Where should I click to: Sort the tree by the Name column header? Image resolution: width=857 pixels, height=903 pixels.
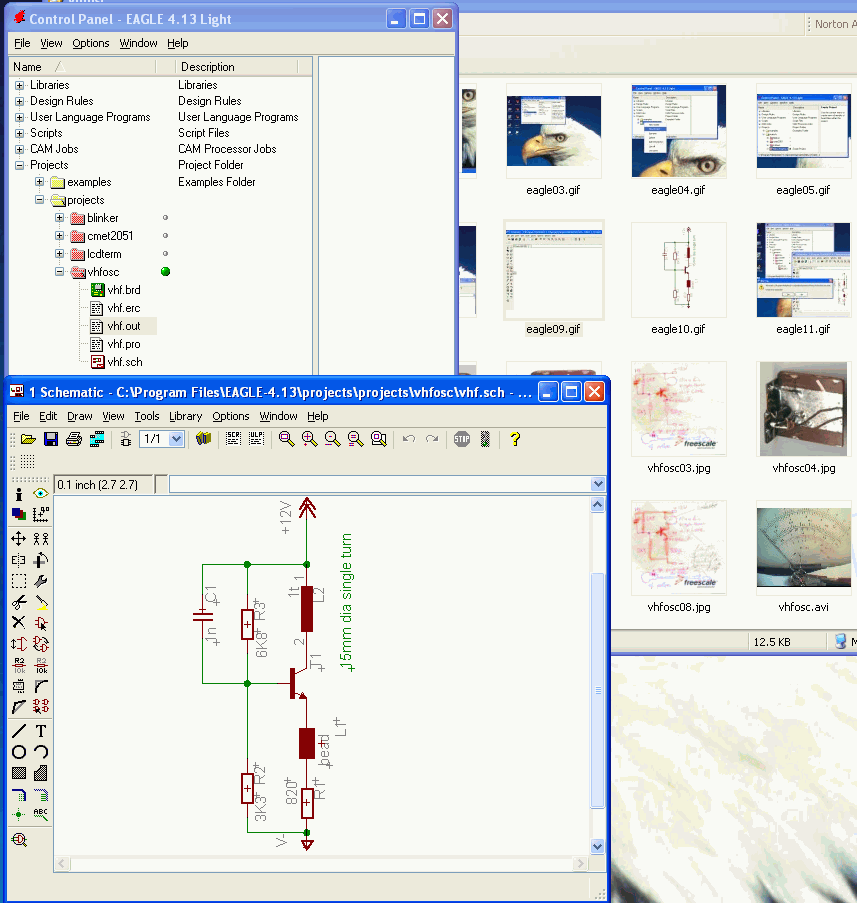click(x=82, y=67)
